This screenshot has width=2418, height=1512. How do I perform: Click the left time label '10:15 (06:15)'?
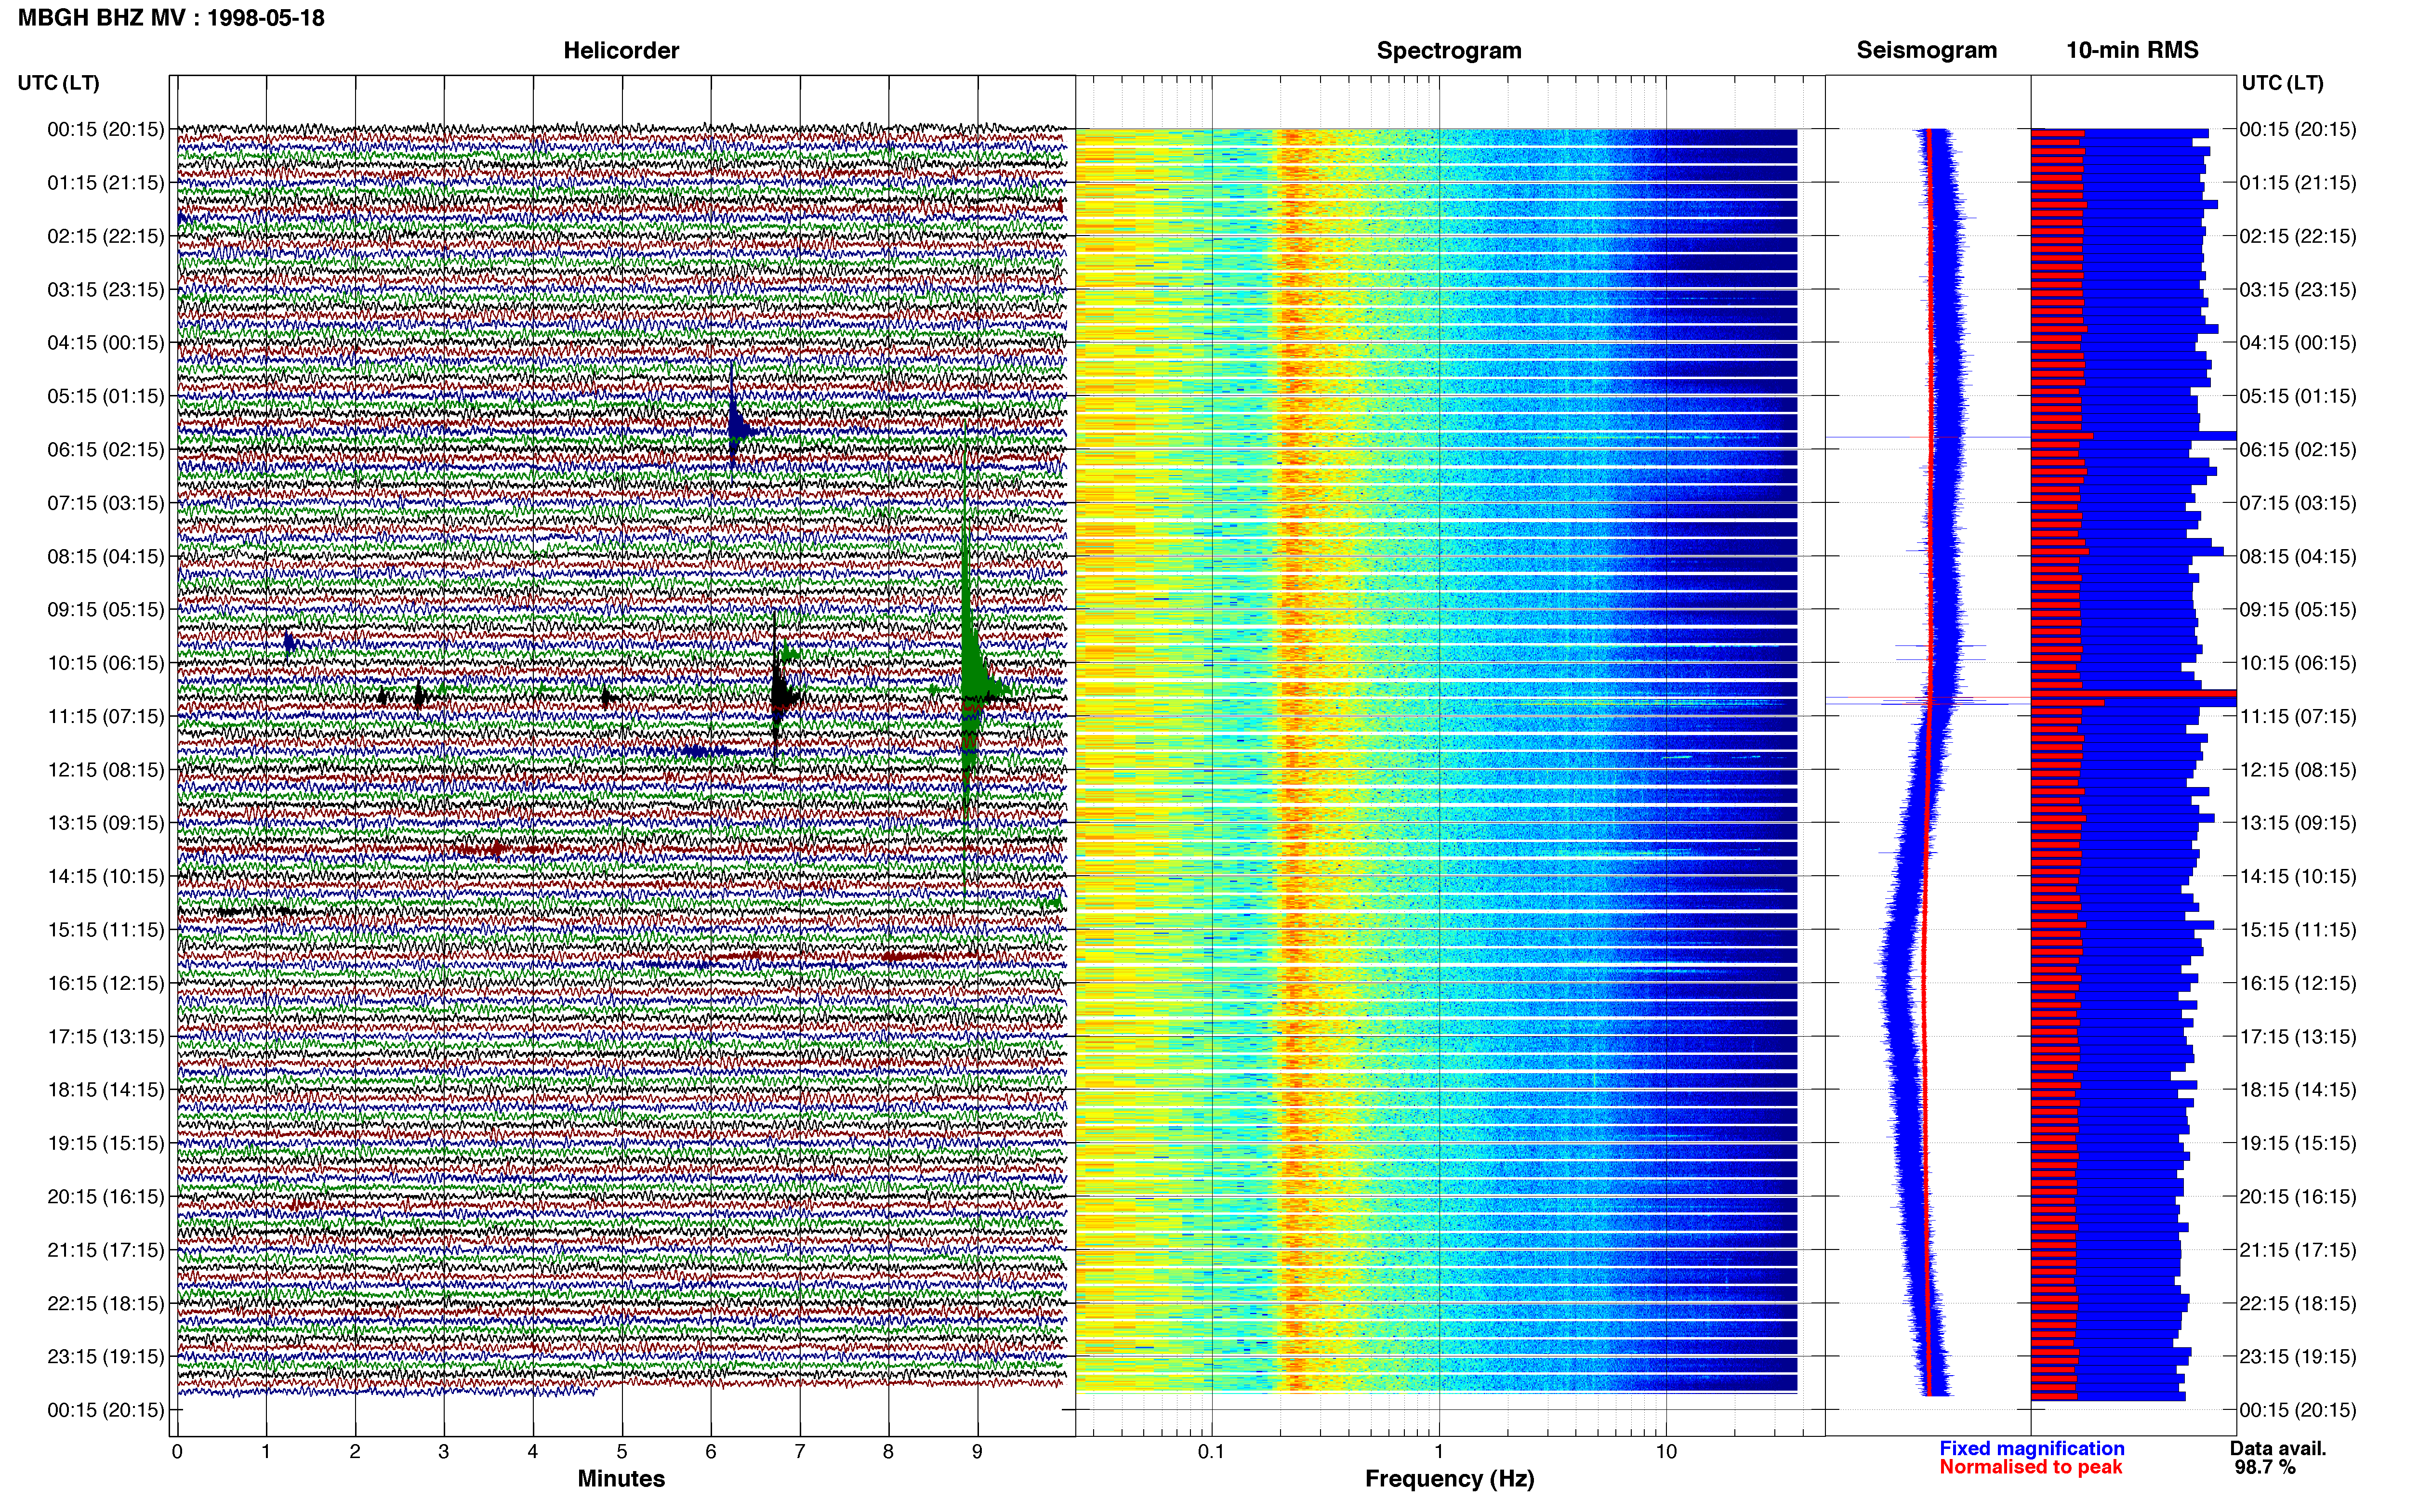(106, 663)
